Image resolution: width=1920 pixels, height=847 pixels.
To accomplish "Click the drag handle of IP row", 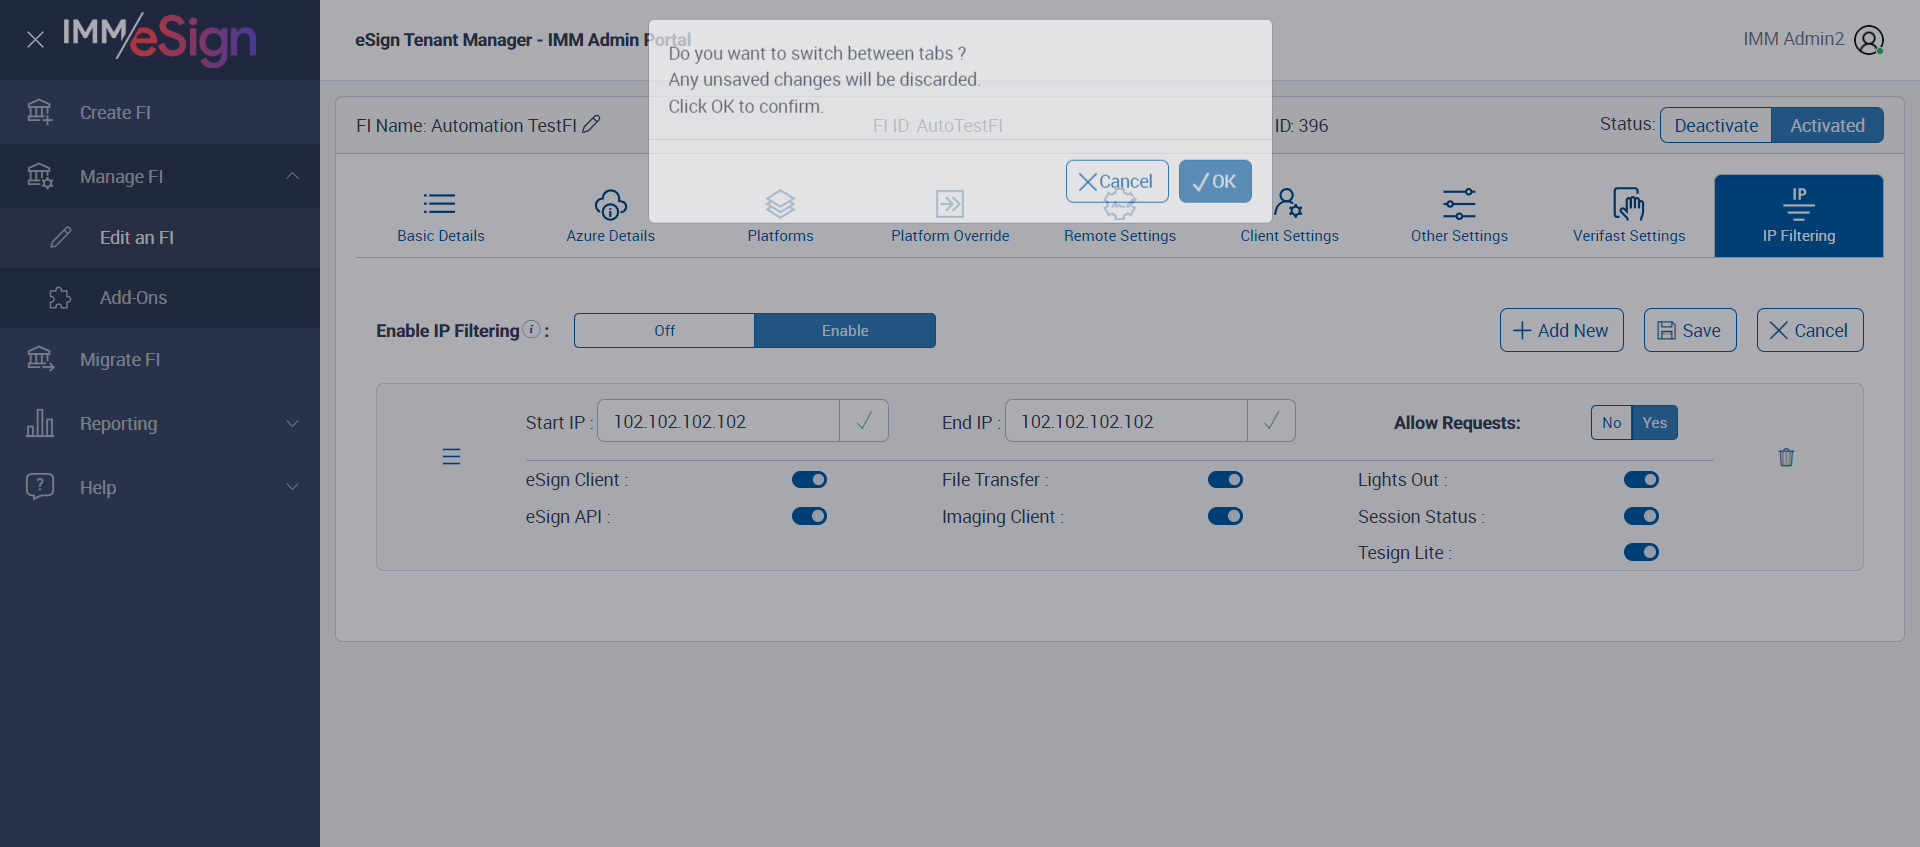I will pos(451,457).
